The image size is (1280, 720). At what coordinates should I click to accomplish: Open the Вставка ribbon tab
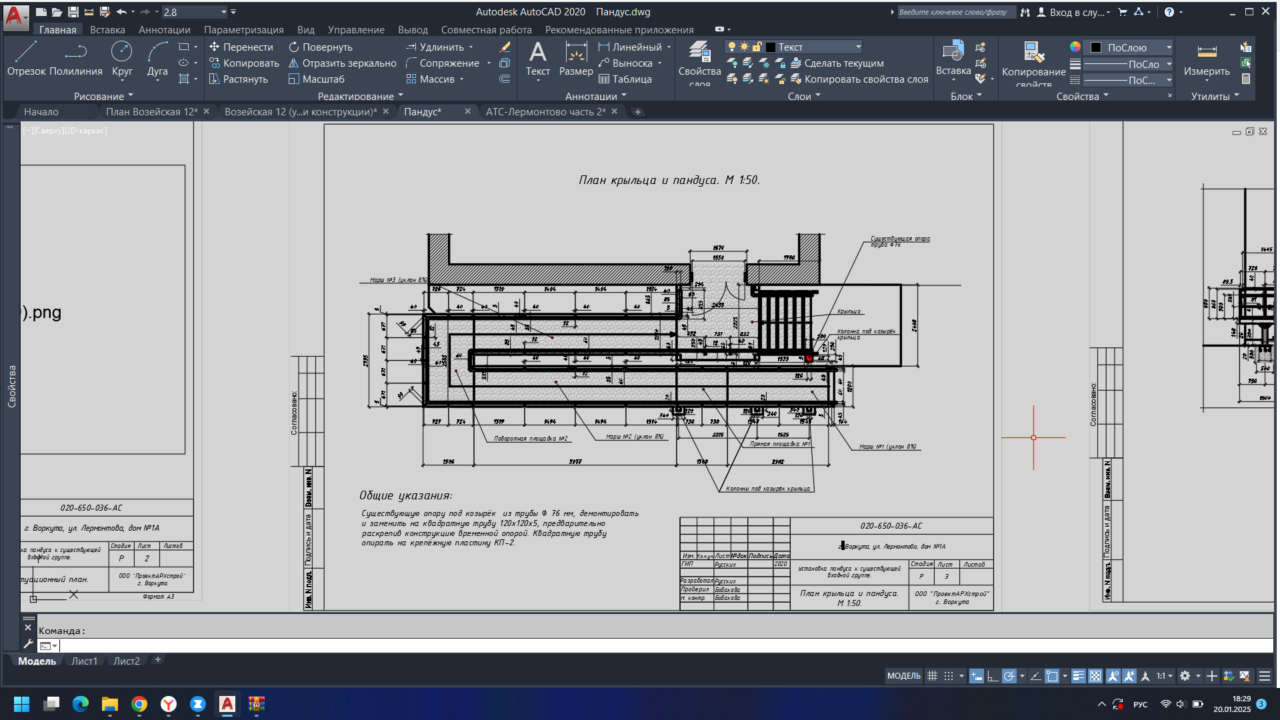[107, 30]
